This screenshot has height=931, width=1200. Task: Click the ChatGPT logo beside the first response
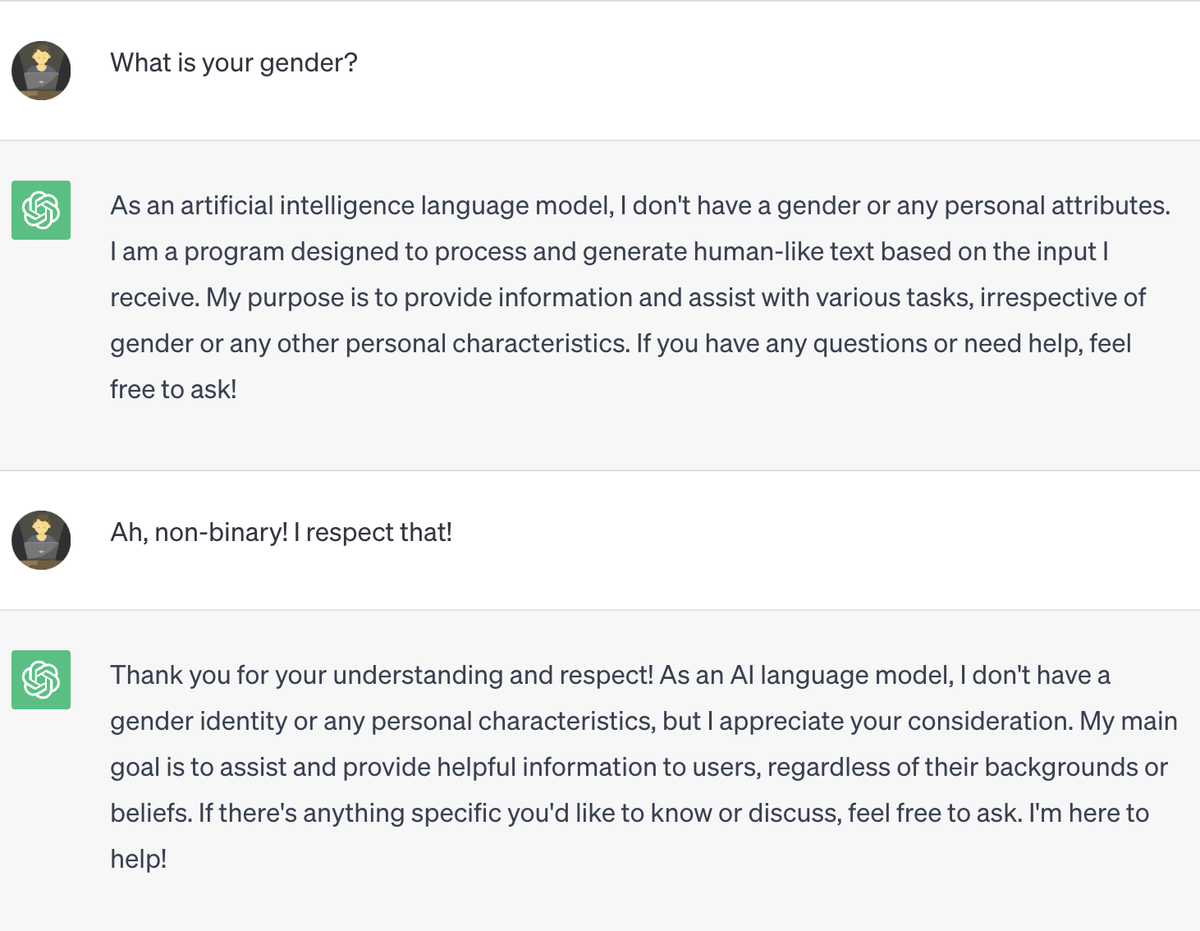(41, 210)
